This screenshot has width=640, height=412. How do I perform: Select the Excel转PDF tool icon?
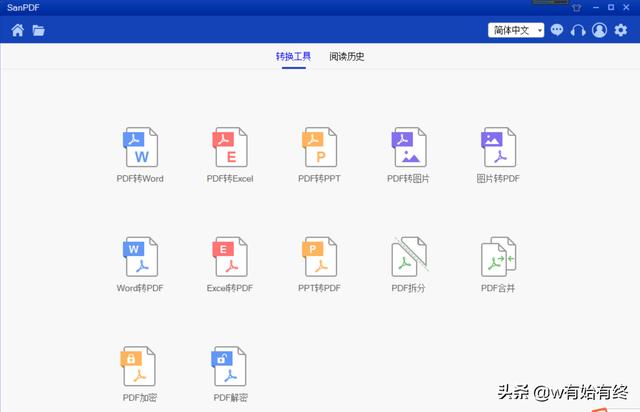tap(230, 258)
